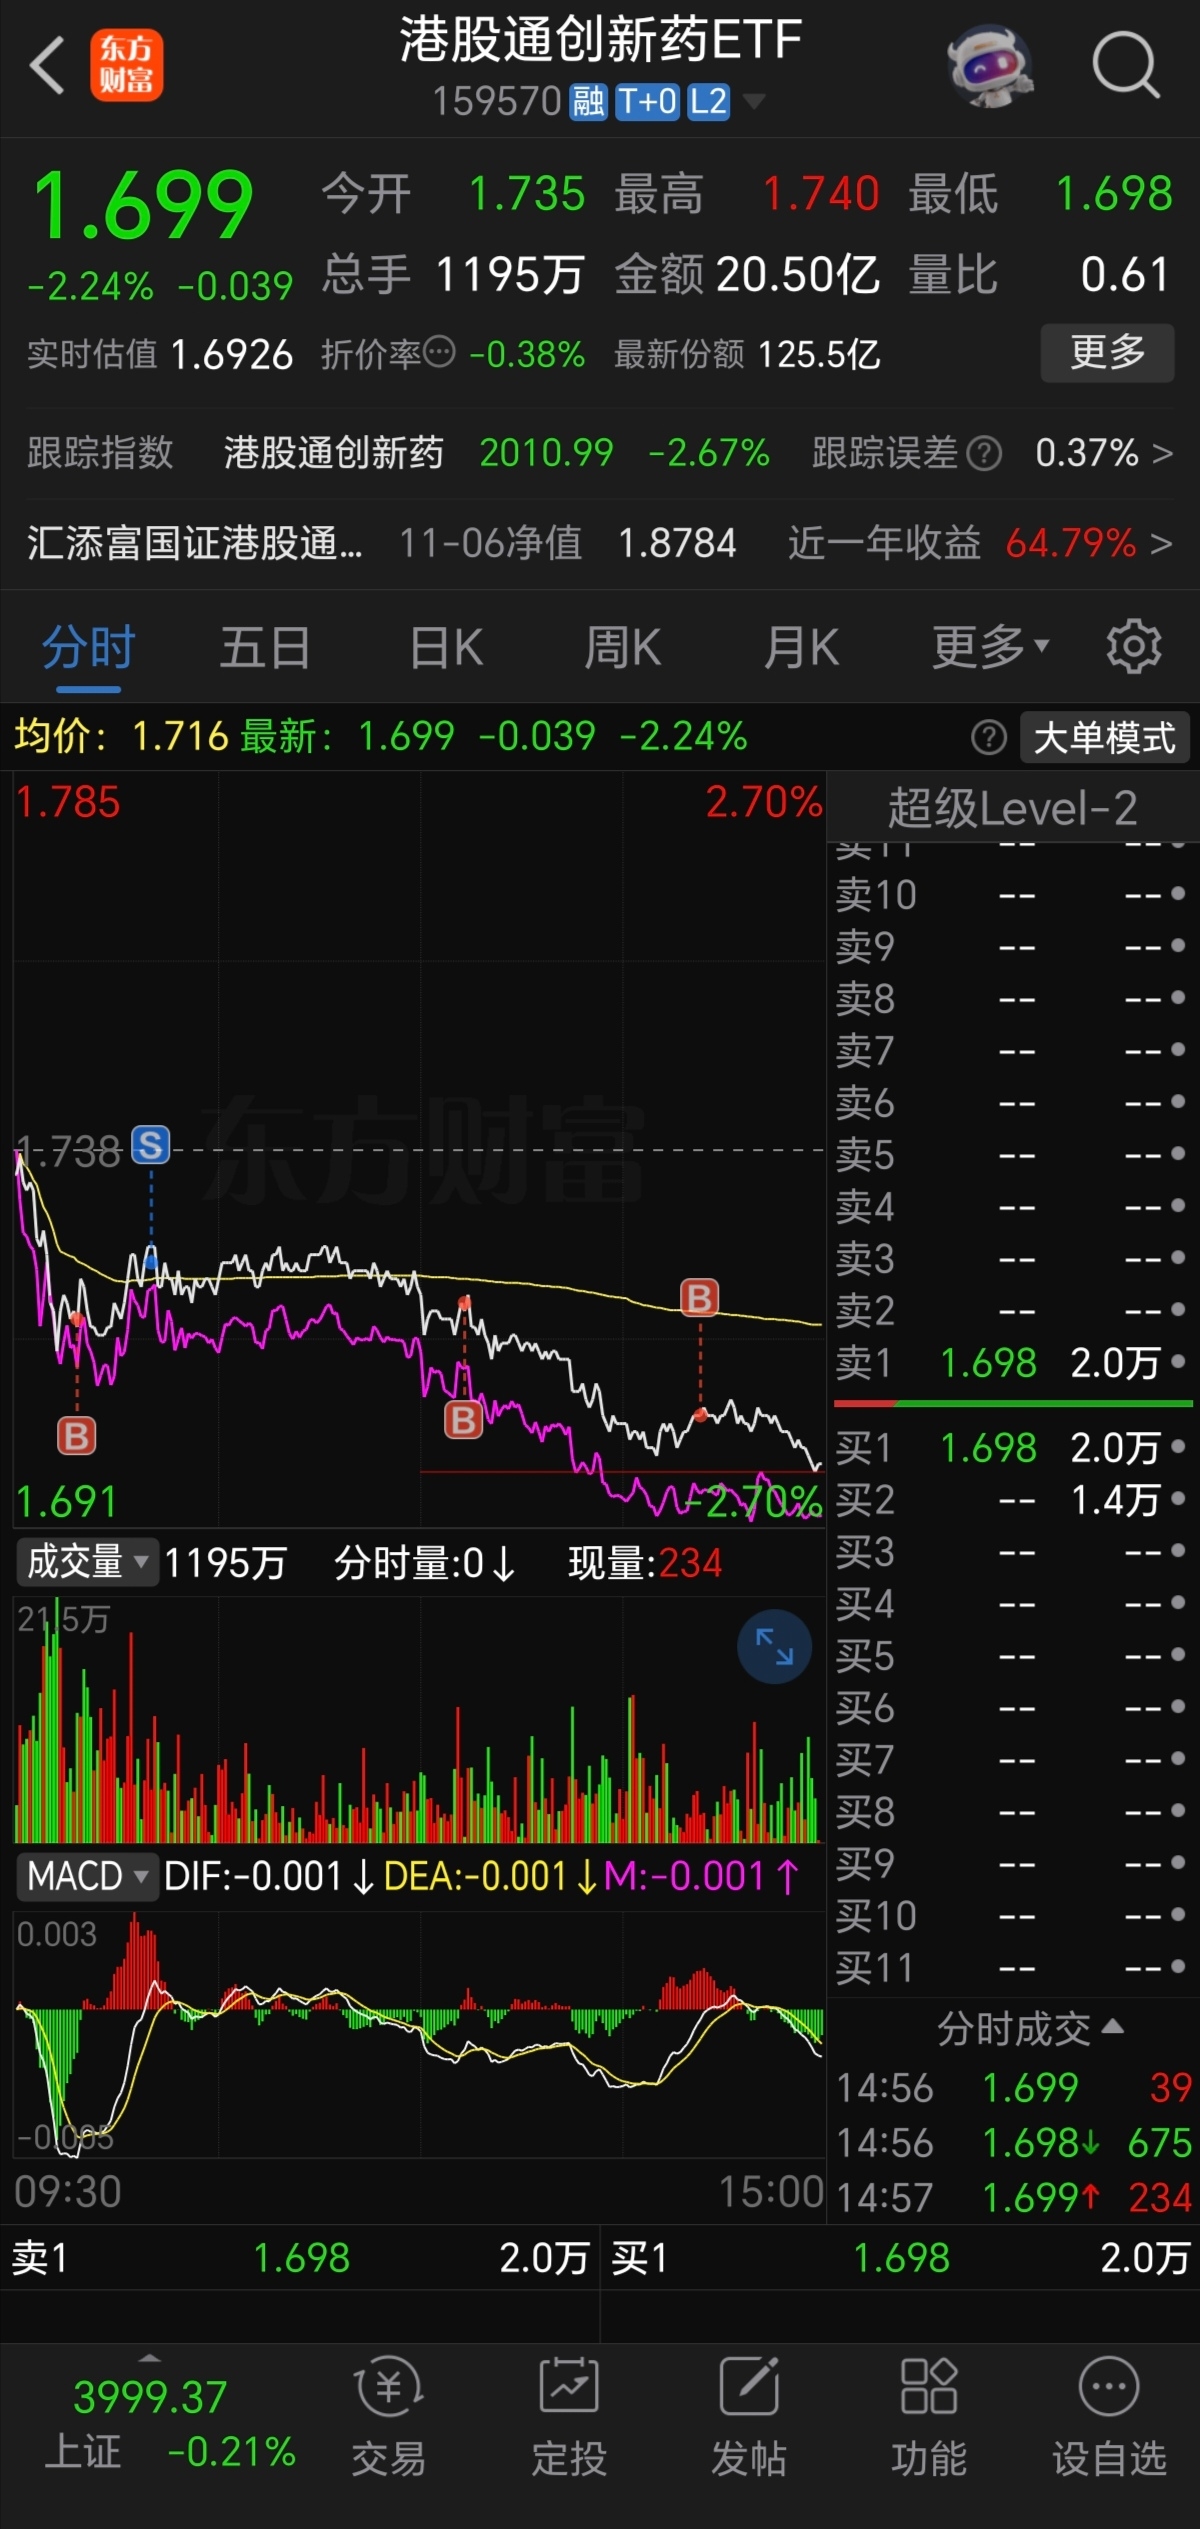Open 近一年收益 64.79% details arrow
1200x2529 pixels.
[1161, 544]
